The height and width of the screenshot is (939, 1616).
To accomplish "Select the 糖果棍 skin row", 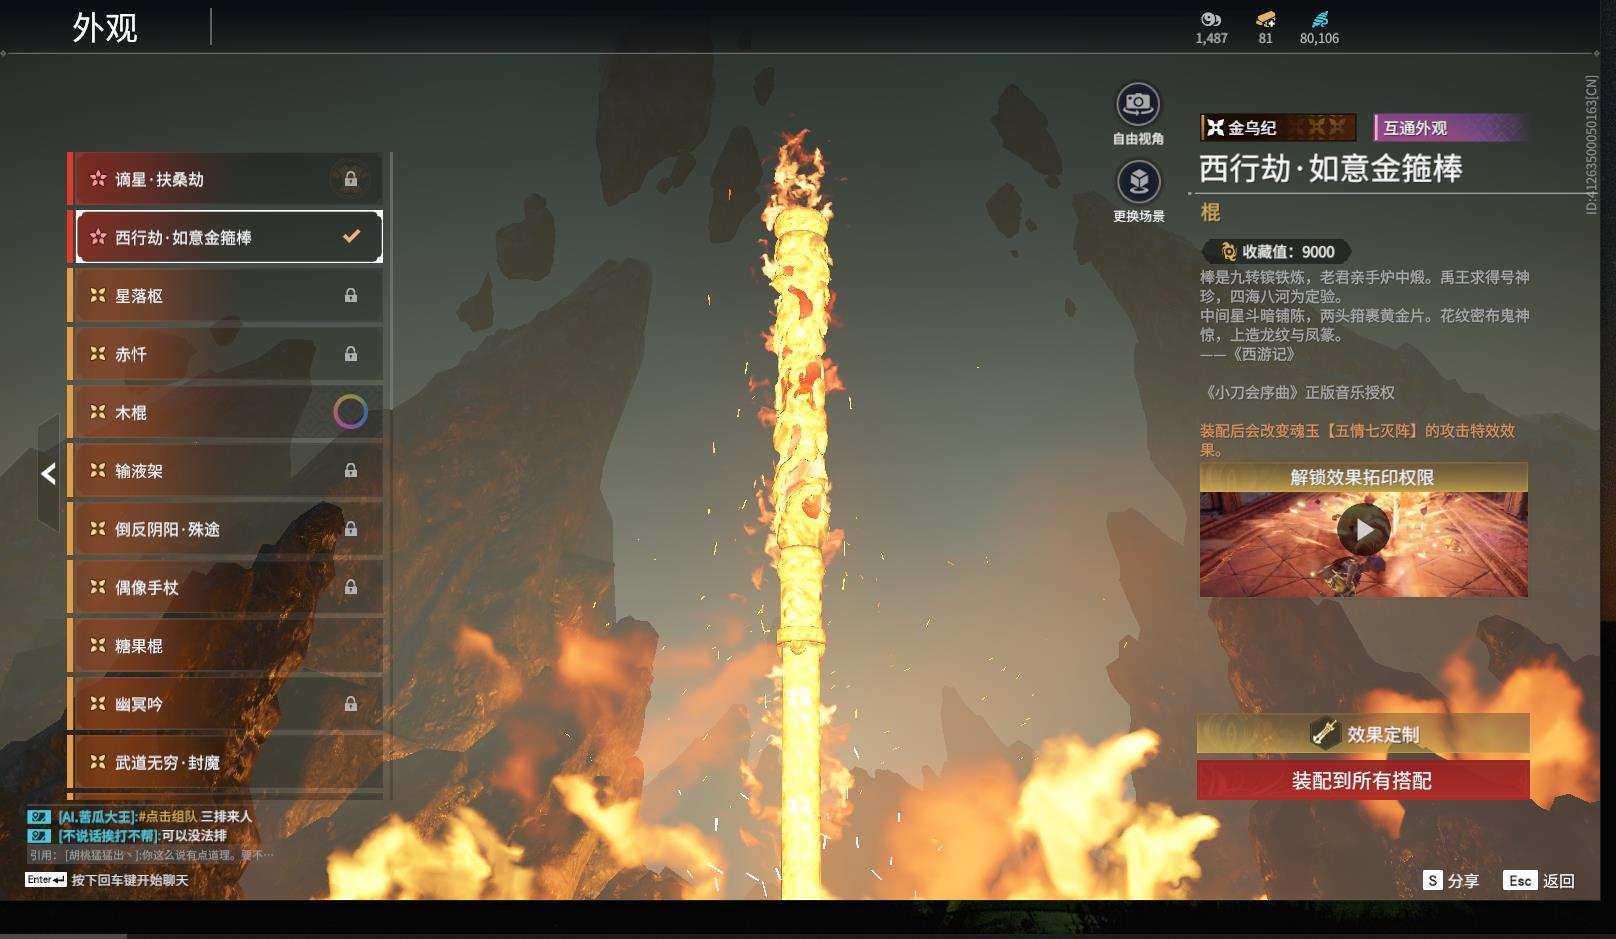I will click(x=226, y=646).
